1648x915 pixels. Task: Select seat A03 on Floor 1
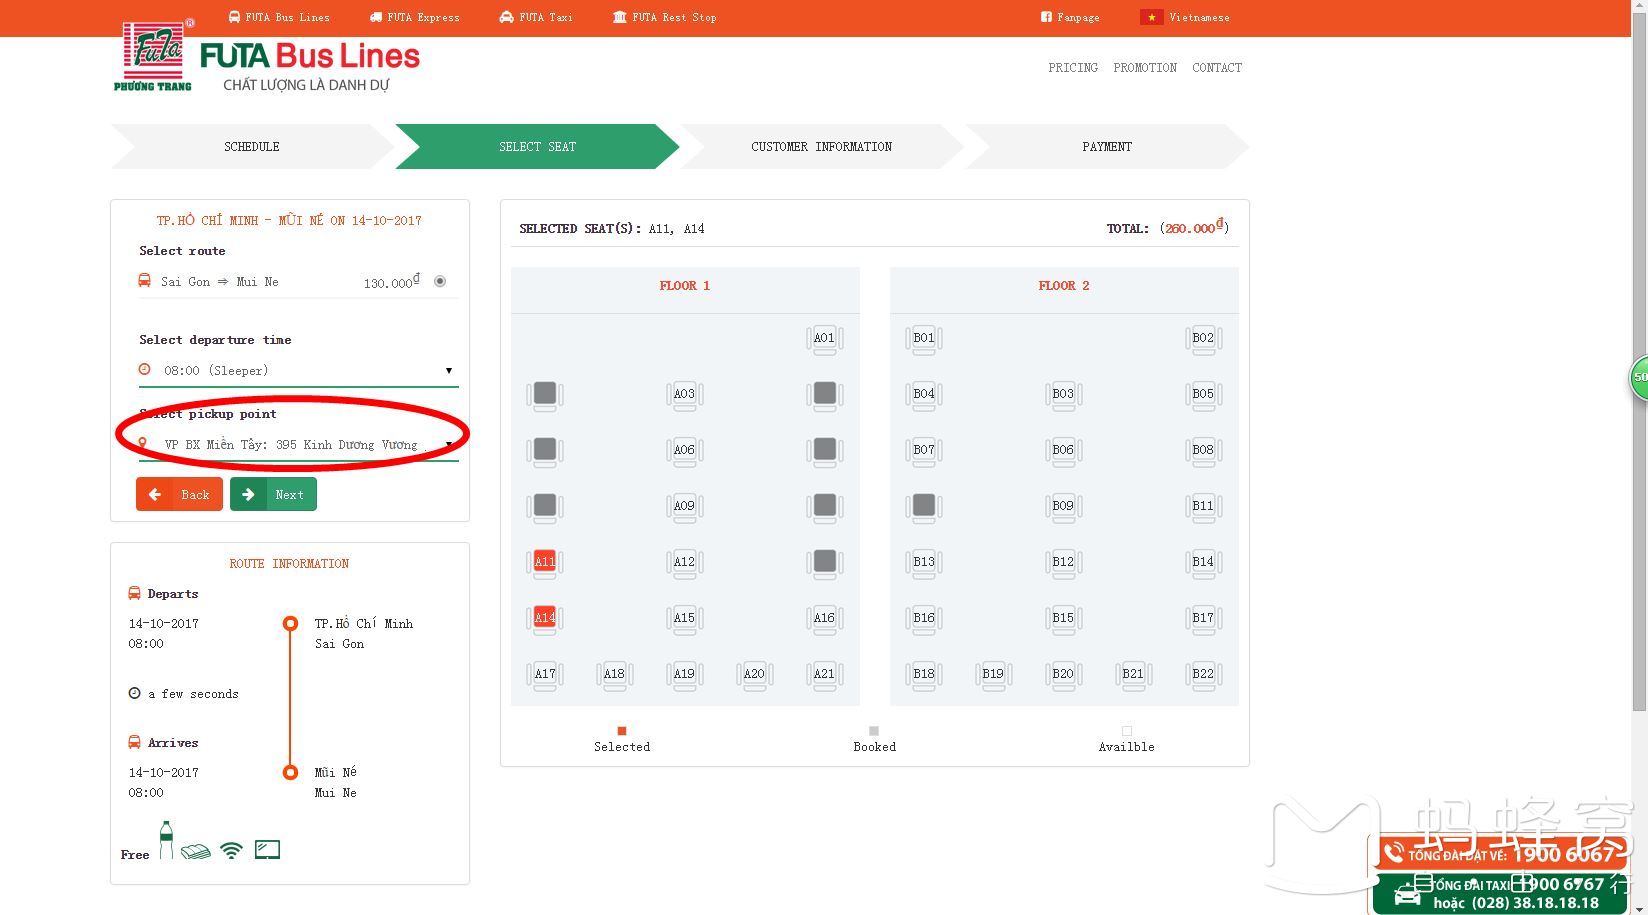684,394
